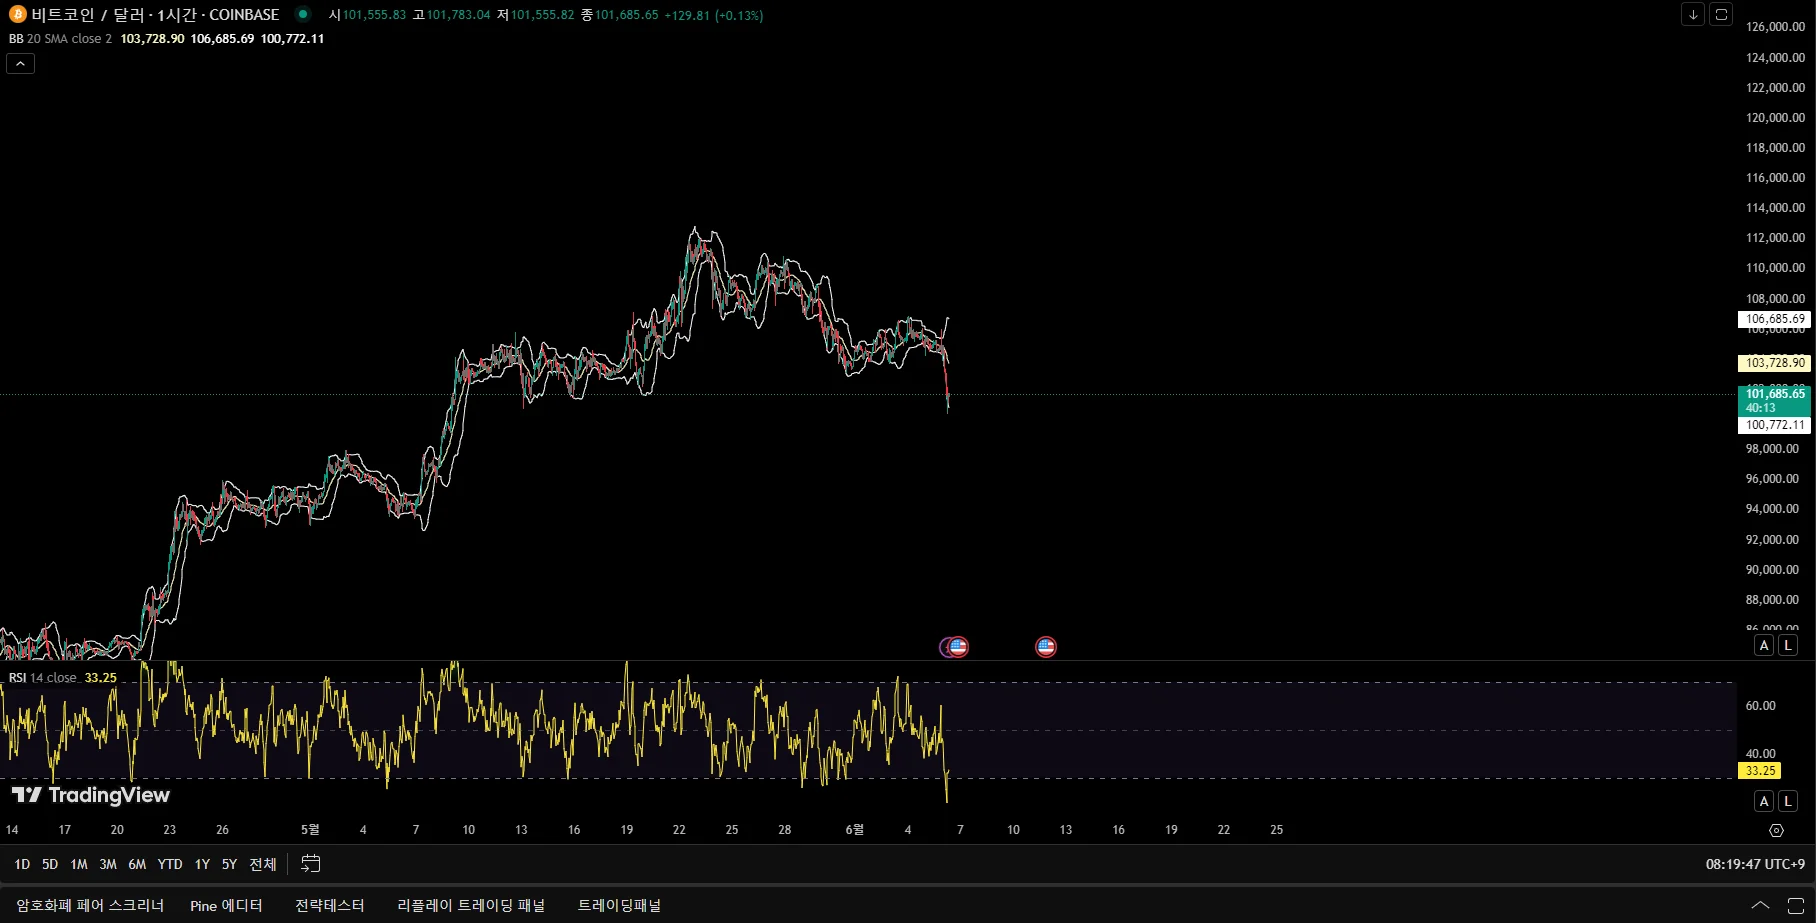Screen dimensions: 1816x923
Task: Open the Pine 에디터 tab
Action: pyautogui.click(x=226, y=905)
